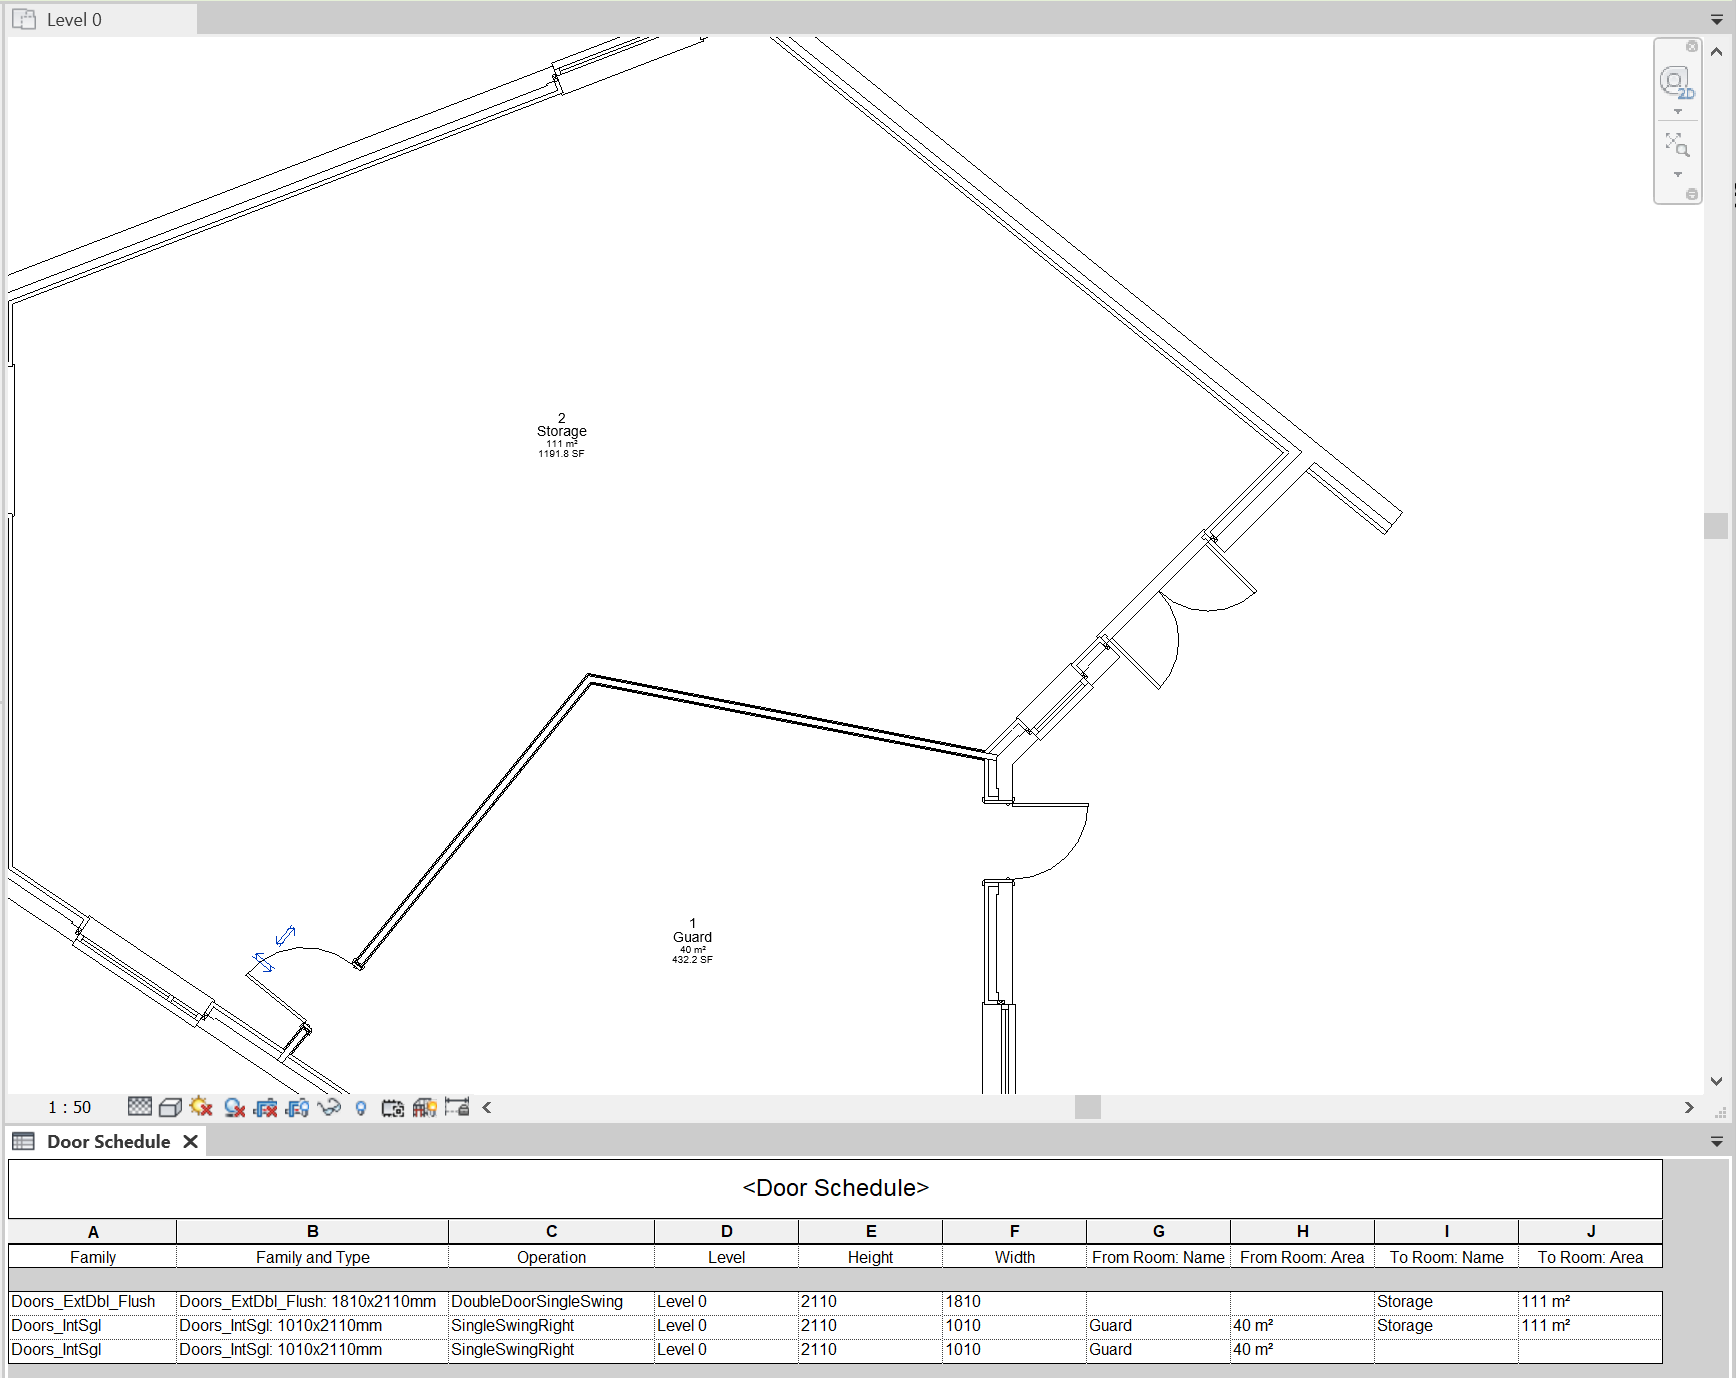This screenshot has width=1736, height=1378.
Task: Switch to the Level 0 view tab
Action: pyautogui.click(x=74, y=20)
